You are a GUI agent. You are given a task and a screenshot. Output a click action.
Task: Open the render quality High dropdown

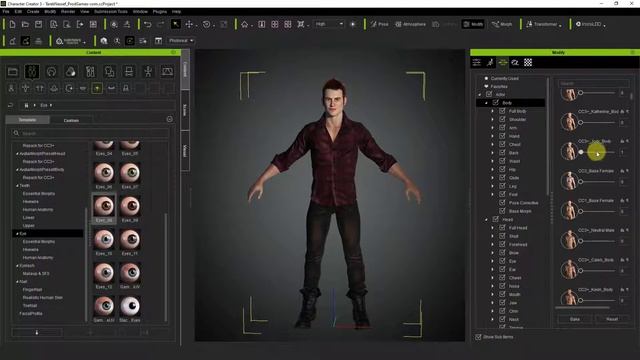329,24
